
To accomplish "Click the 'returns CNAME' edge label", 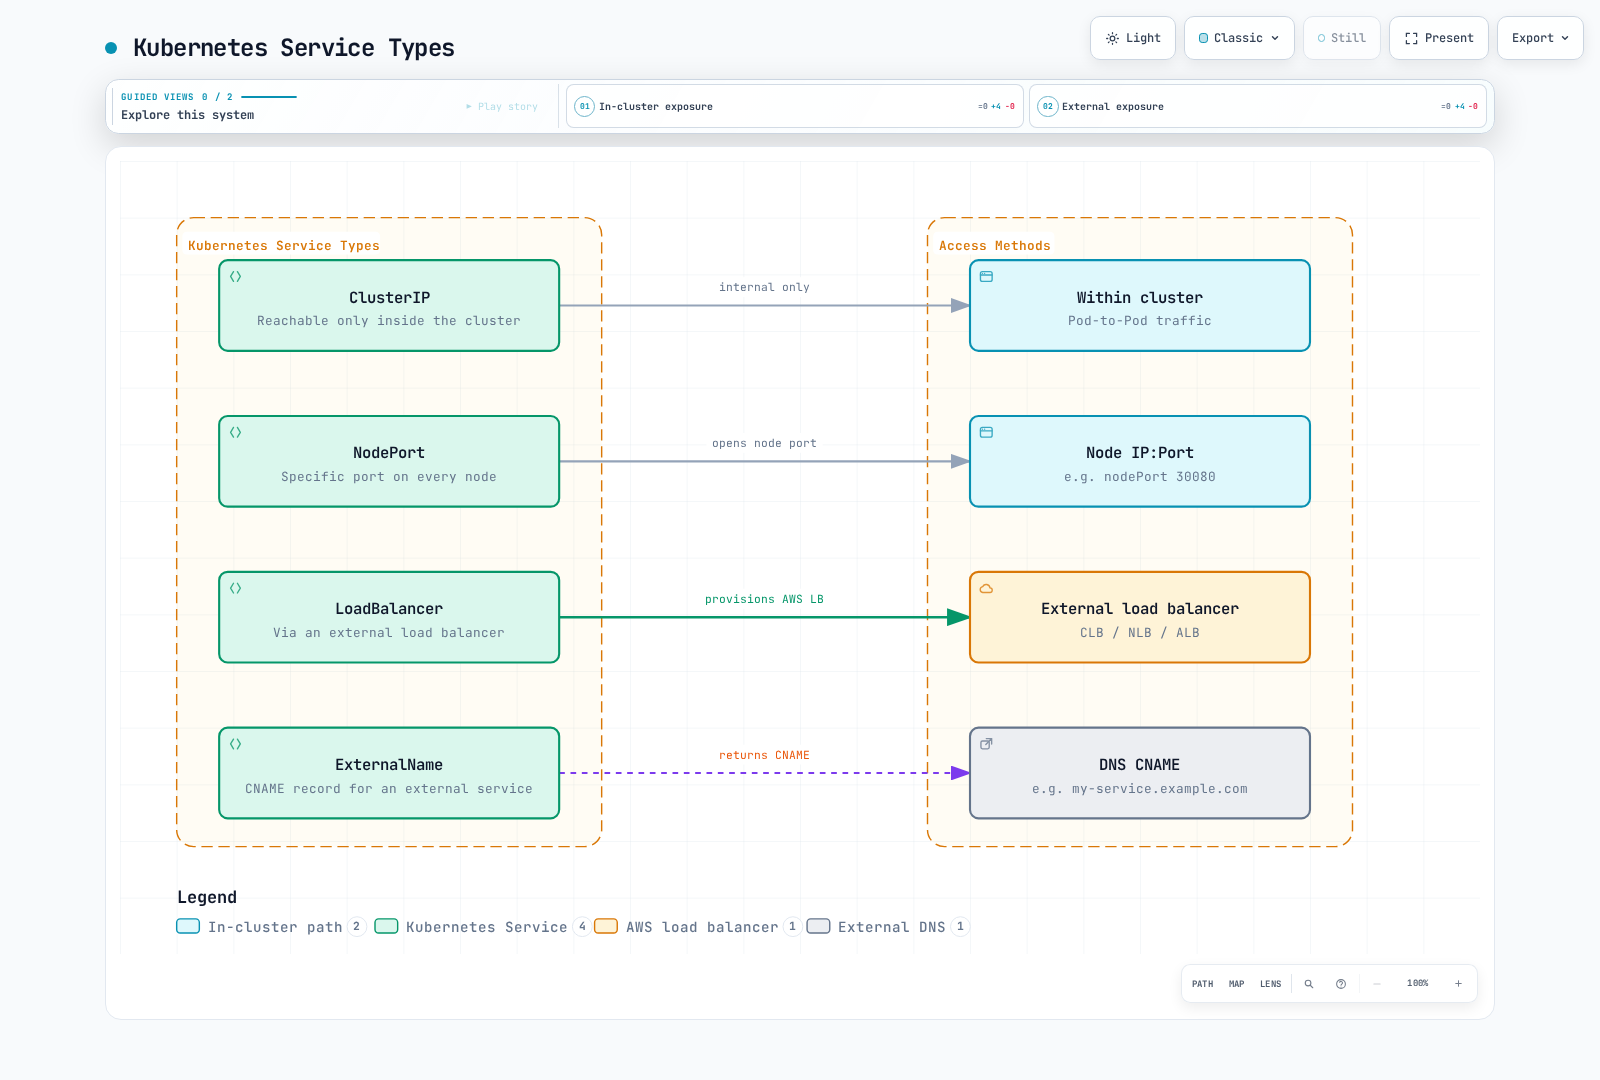I will [764, 755].
